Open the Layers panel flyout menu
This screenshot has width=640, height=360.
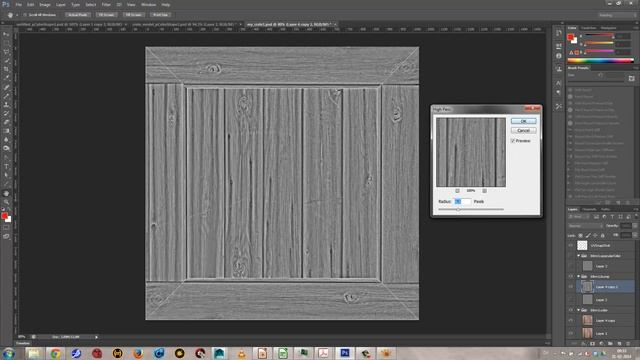tap(636, 209)
